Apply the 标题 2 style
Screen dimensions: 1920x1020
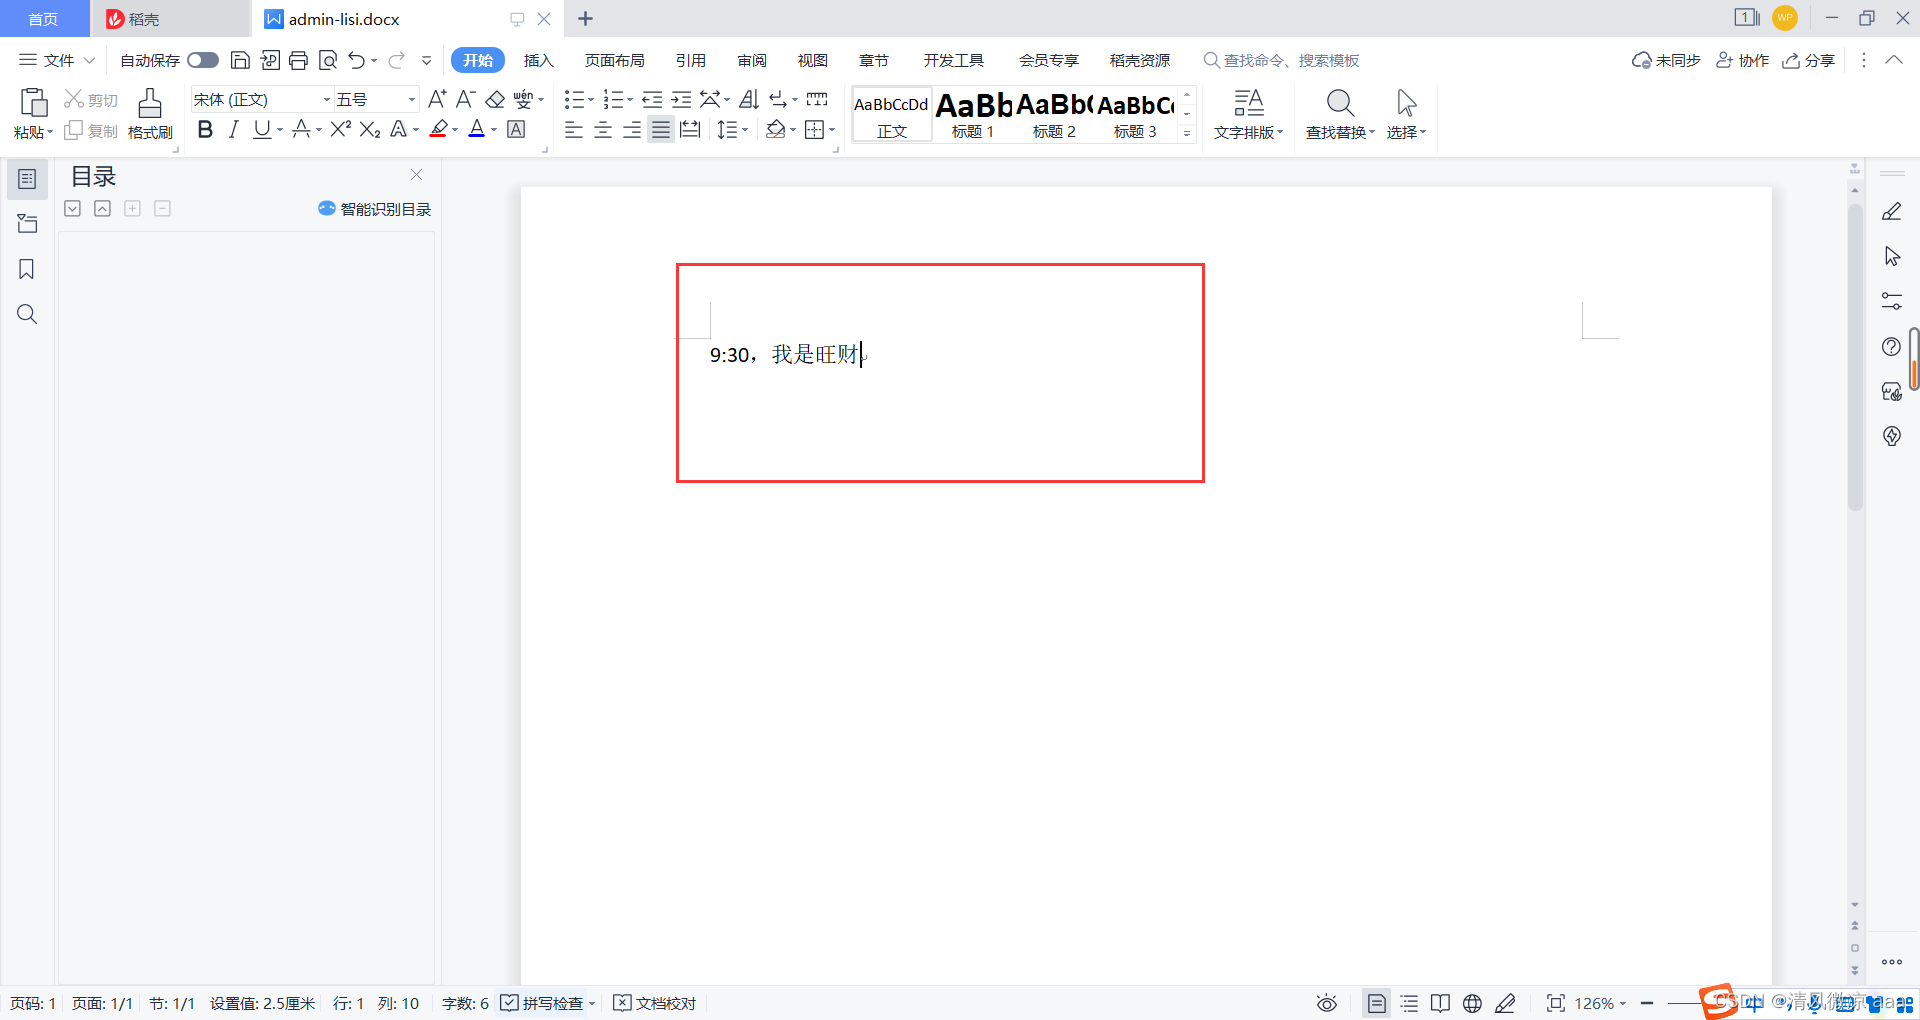coord(1054,114)
